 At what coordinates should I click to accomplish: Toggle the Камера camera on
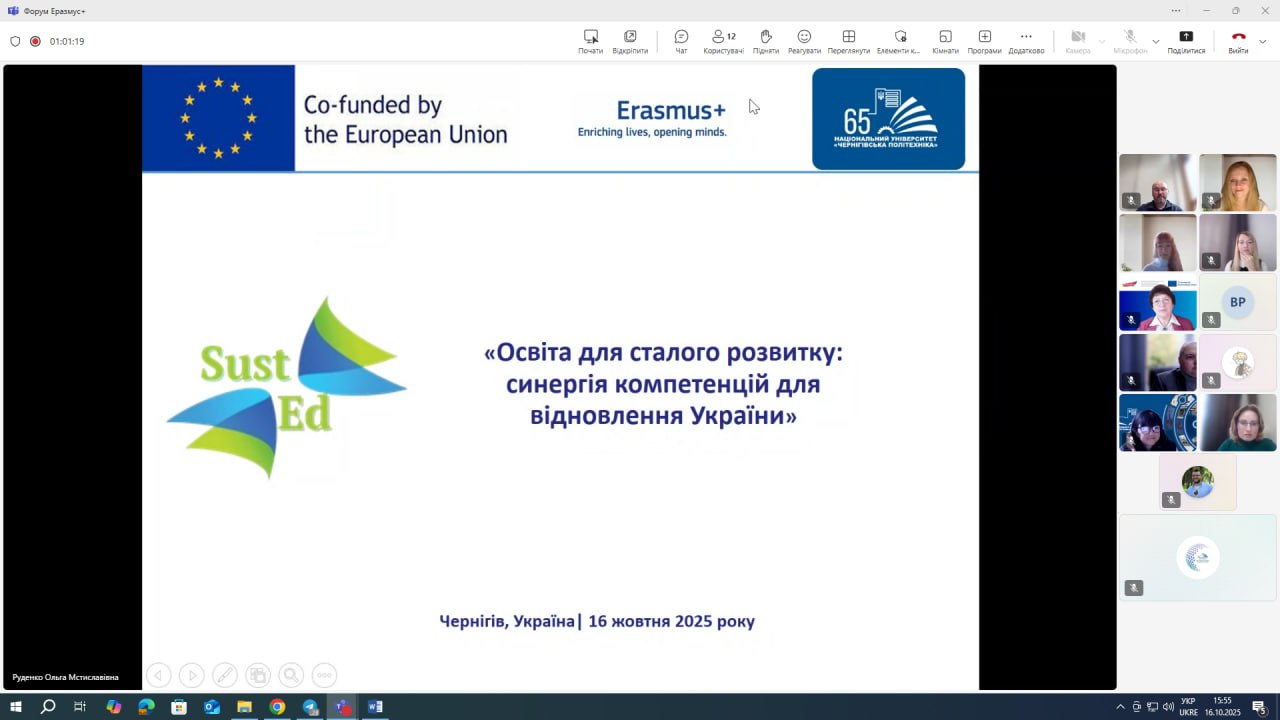point(1078,41)
